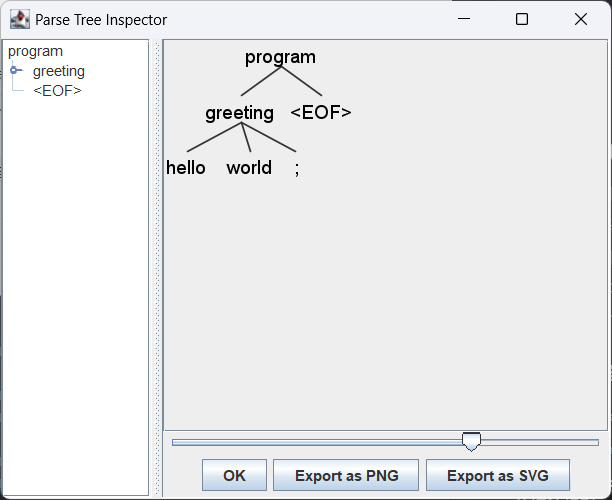
Task: Click the zoom slider thumb
Action: 471,441
